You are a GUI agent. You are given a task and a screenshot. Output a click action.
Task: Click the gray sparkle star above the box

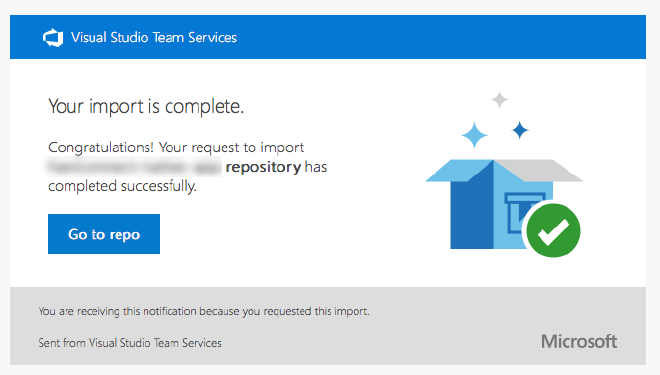point(500,100)
